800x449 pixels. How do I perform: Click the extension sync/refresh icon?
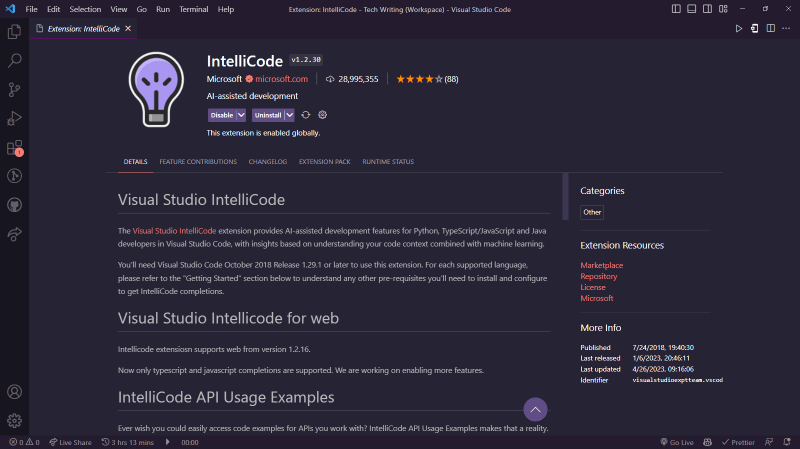[306, 115]
